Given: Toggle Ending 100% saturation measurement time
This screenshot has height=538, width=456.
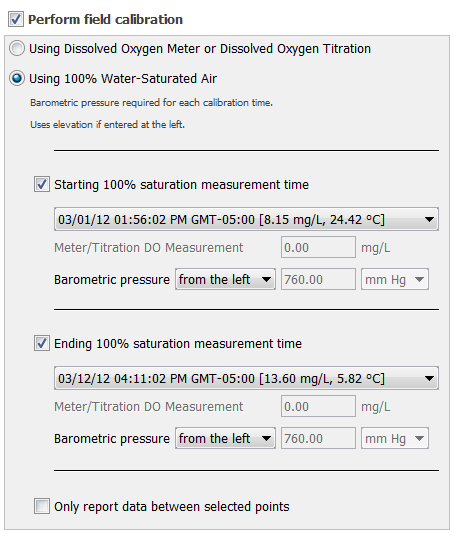Looking at the screenshot, I should click(x=42, y=343).
